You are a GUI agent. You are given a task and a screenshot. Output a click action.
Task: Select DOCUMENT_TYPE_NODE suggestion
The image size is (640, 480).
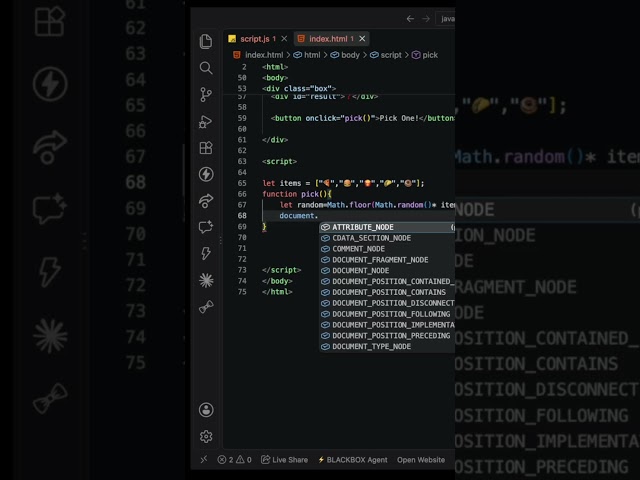pos(387,347)
